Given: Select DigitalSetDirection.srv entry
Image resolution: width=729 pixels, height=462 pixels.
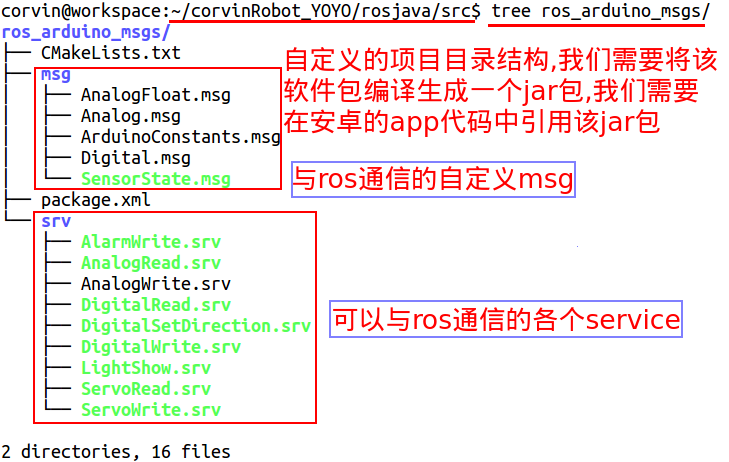Looking at the screenshot, I should coord(196,326).
